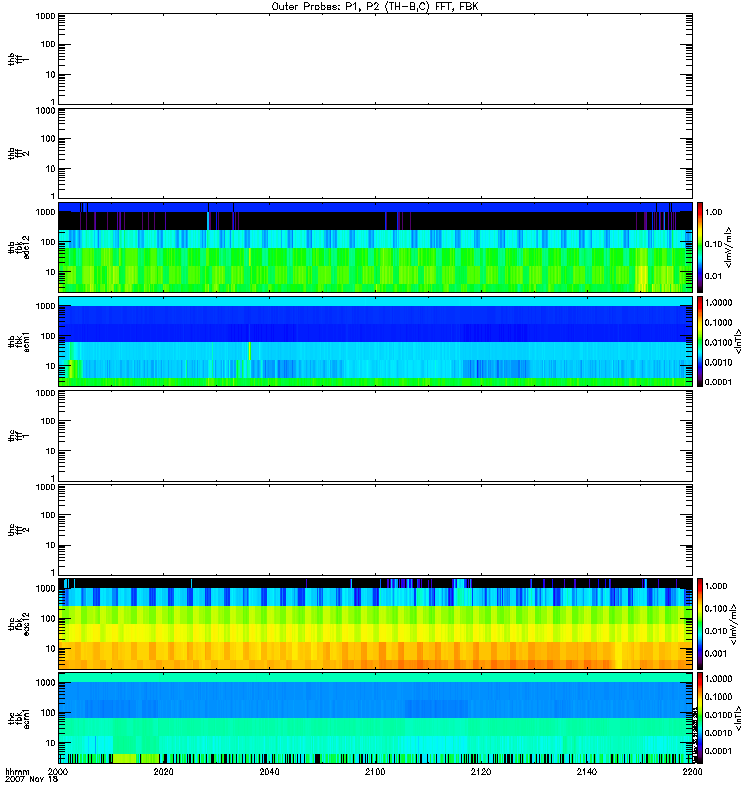The height and width of the screenshot is (800, 750).
Task: Click the empty thb fff 2 plot panel
Action: (x=375, y=153)
